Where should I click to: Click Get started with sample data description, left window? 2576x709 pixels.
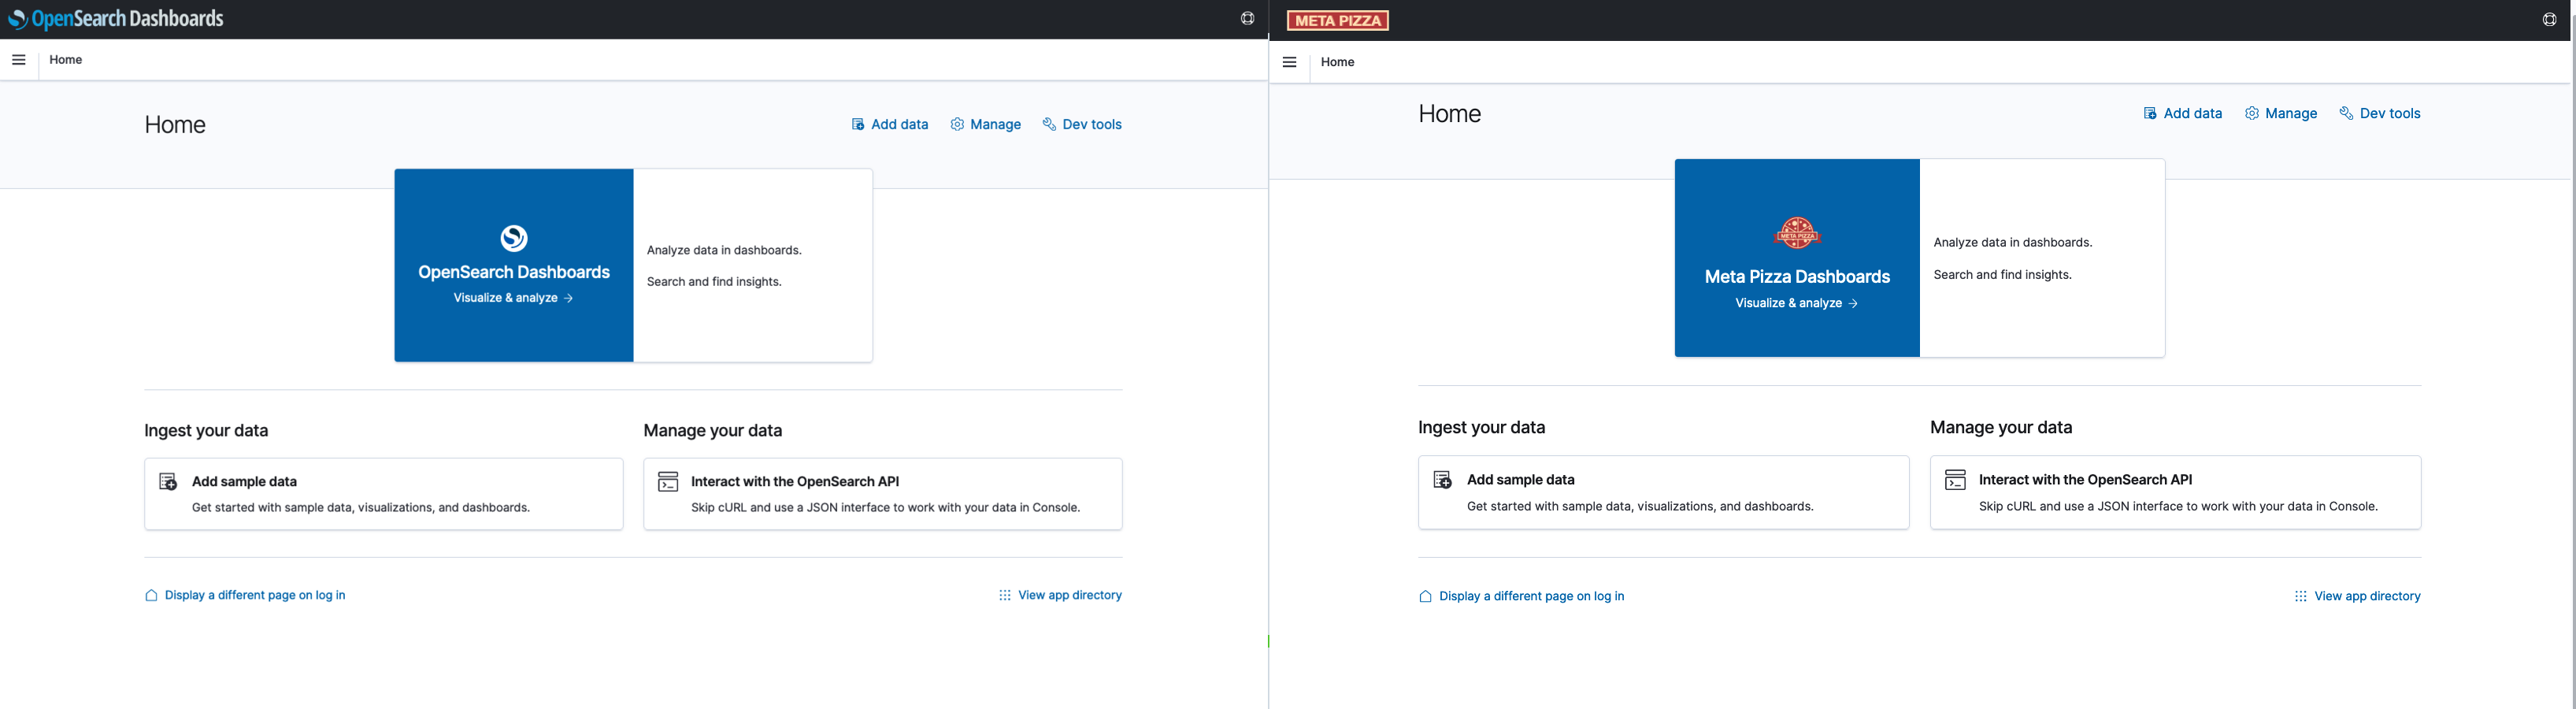click(361, 508)
